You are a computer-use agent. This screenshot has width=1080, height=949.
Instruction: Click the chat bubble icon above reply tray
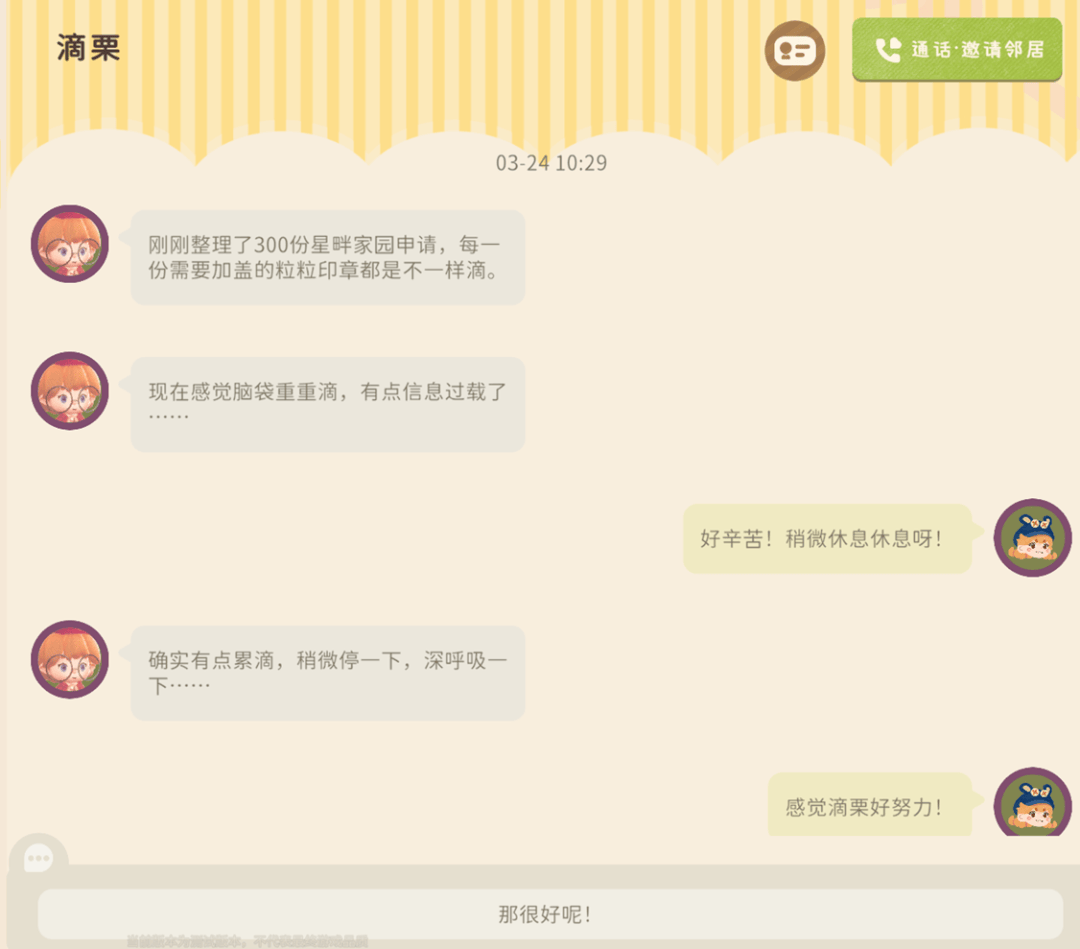pyautogui.click(x=39, y=858)
